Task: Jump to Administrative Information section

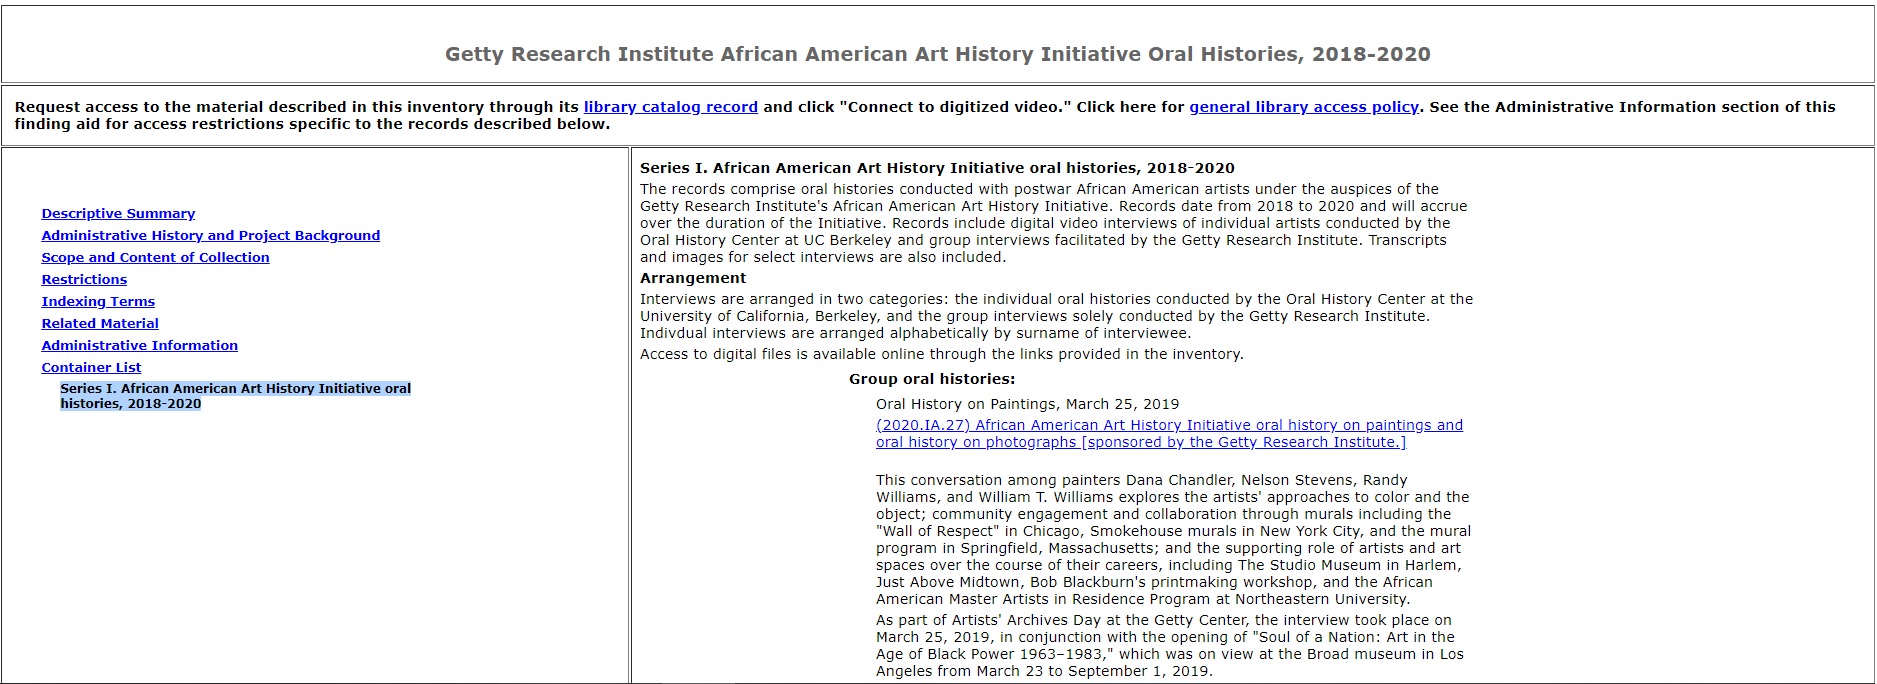Action: (139, 345)
